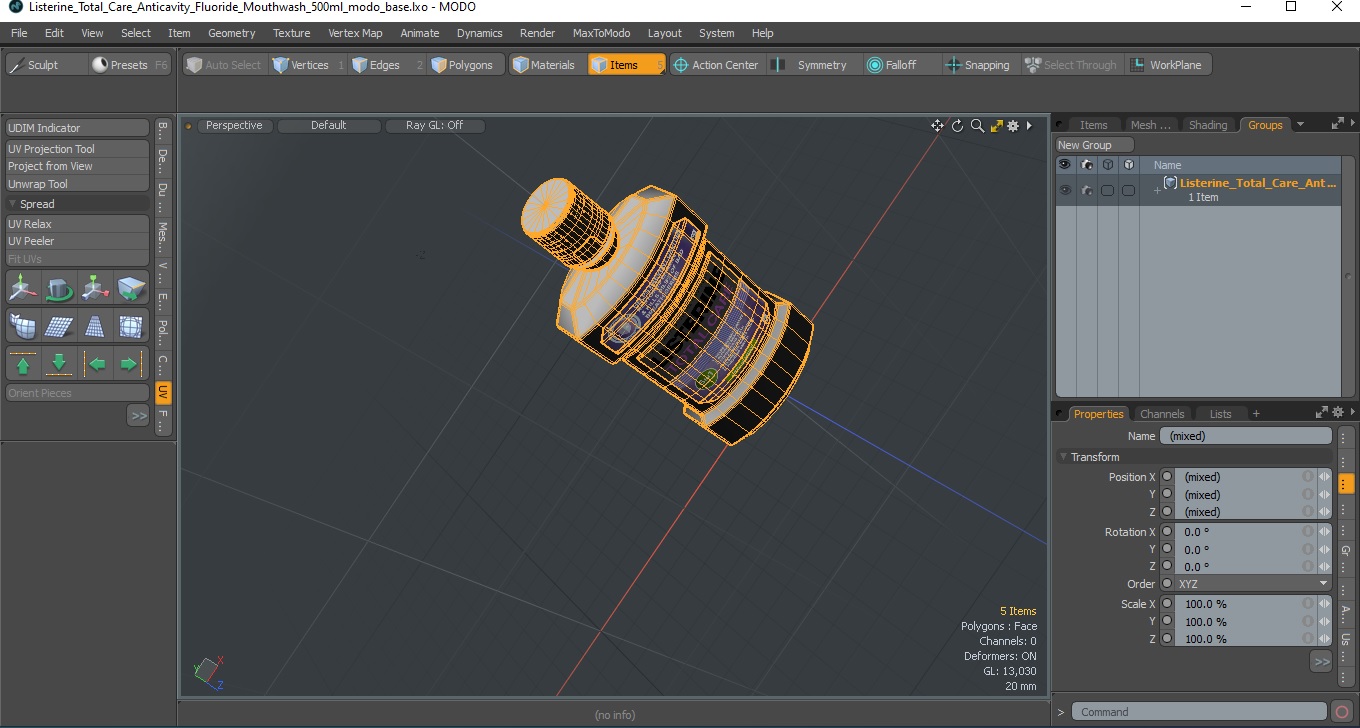1360x728 pixels.
Task: Toggle Scale X channel keyframe circle
Action: 1166,604
